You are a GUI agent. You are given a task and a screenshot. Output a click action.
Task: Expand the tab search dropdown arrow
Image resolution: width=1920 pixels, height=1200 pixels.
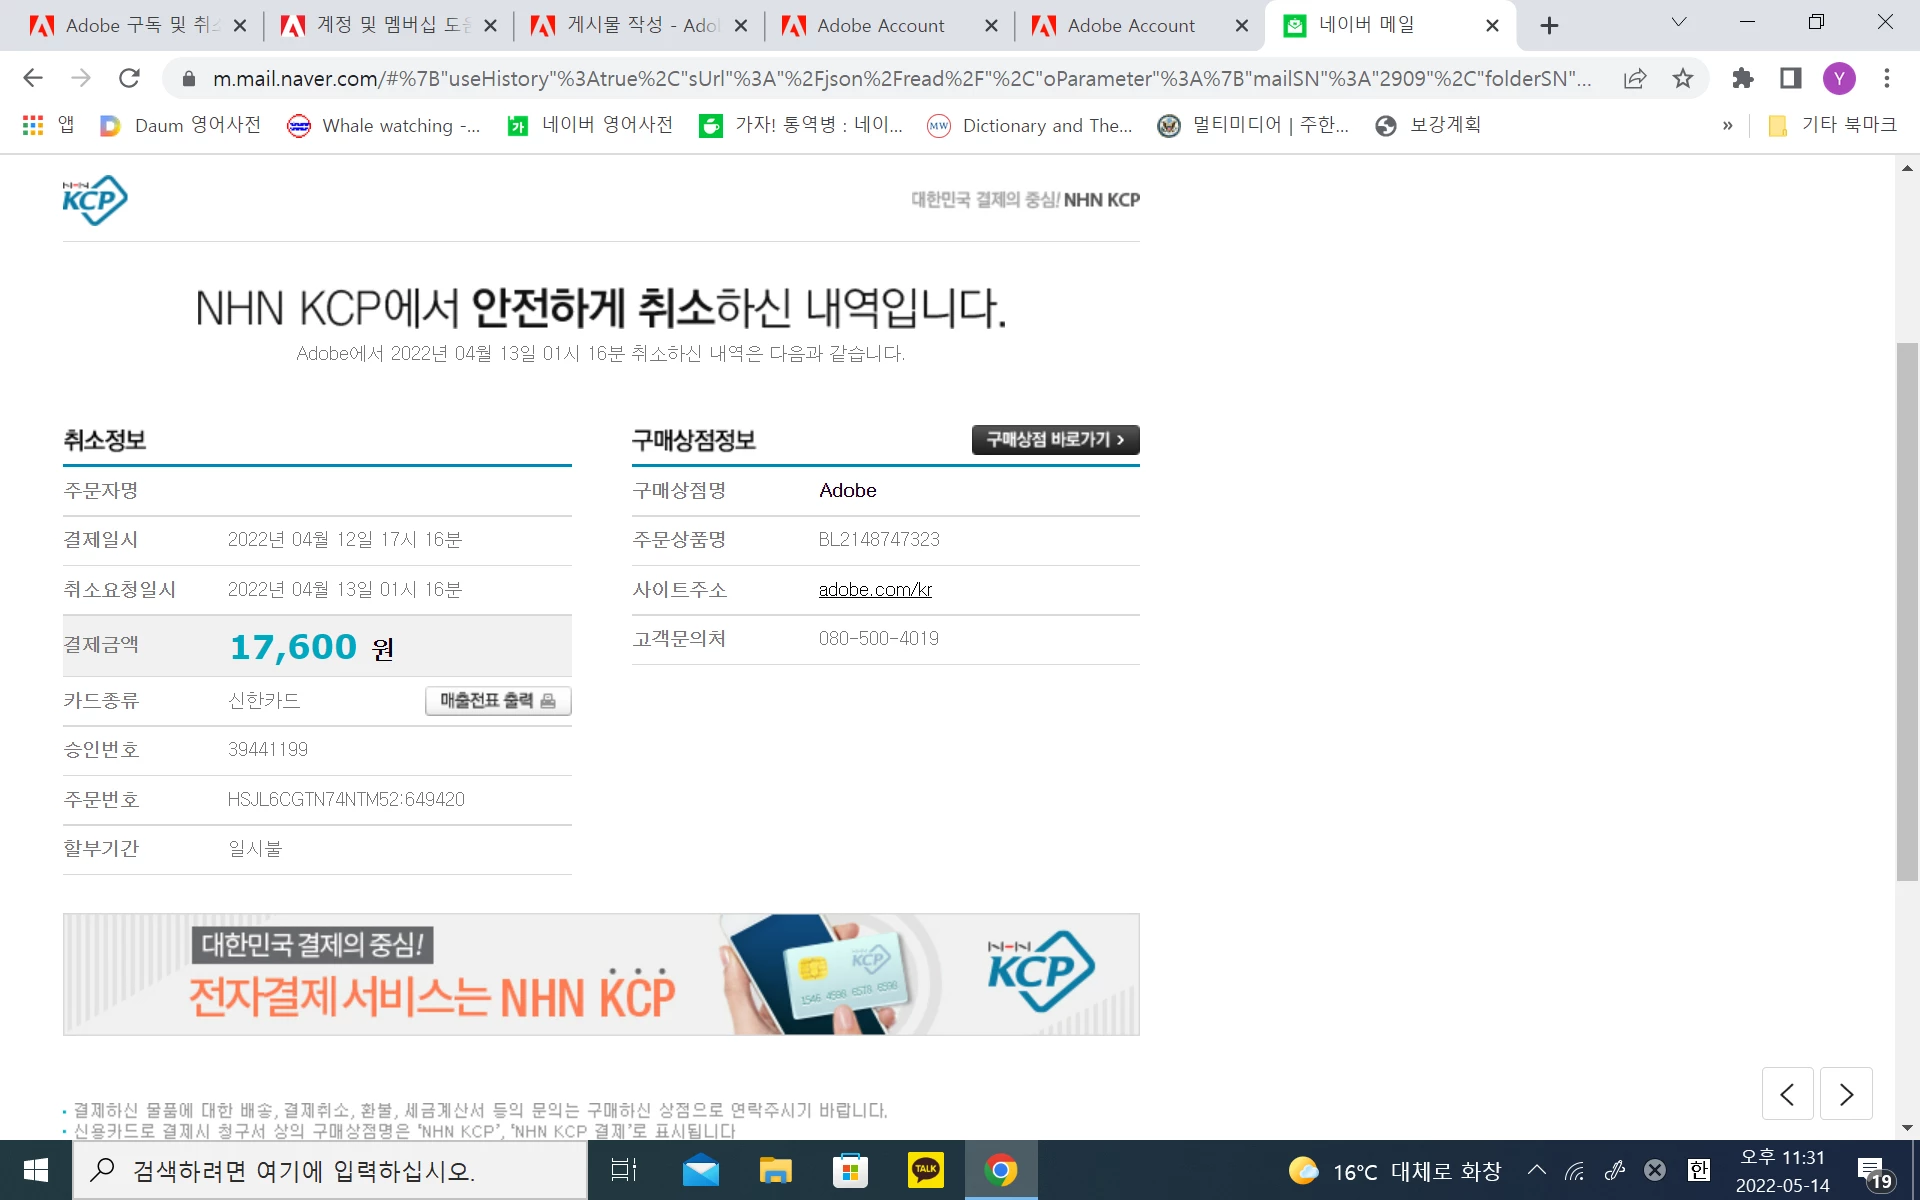(x=1679, y=22)
